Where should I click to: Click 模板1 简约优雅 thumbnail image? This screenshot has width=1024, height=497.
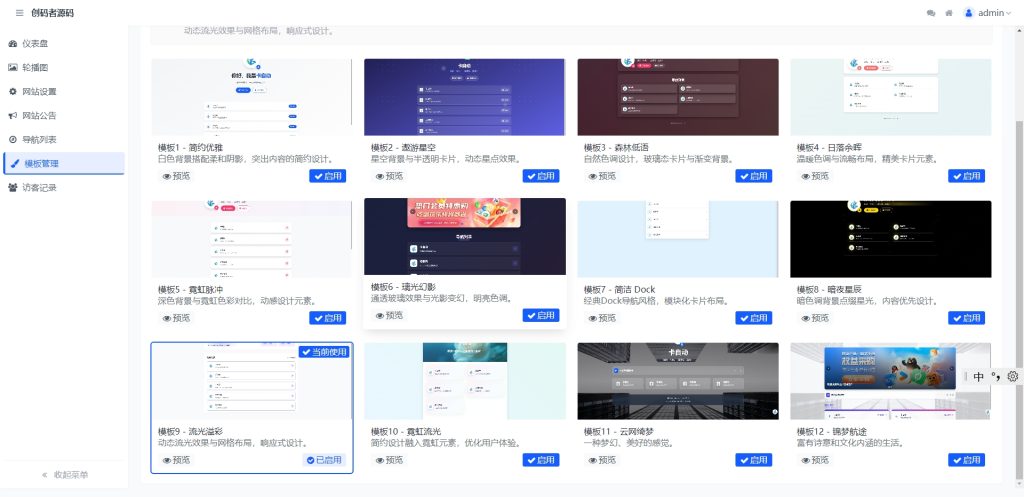pyautogui.click(x=251, y=97)
